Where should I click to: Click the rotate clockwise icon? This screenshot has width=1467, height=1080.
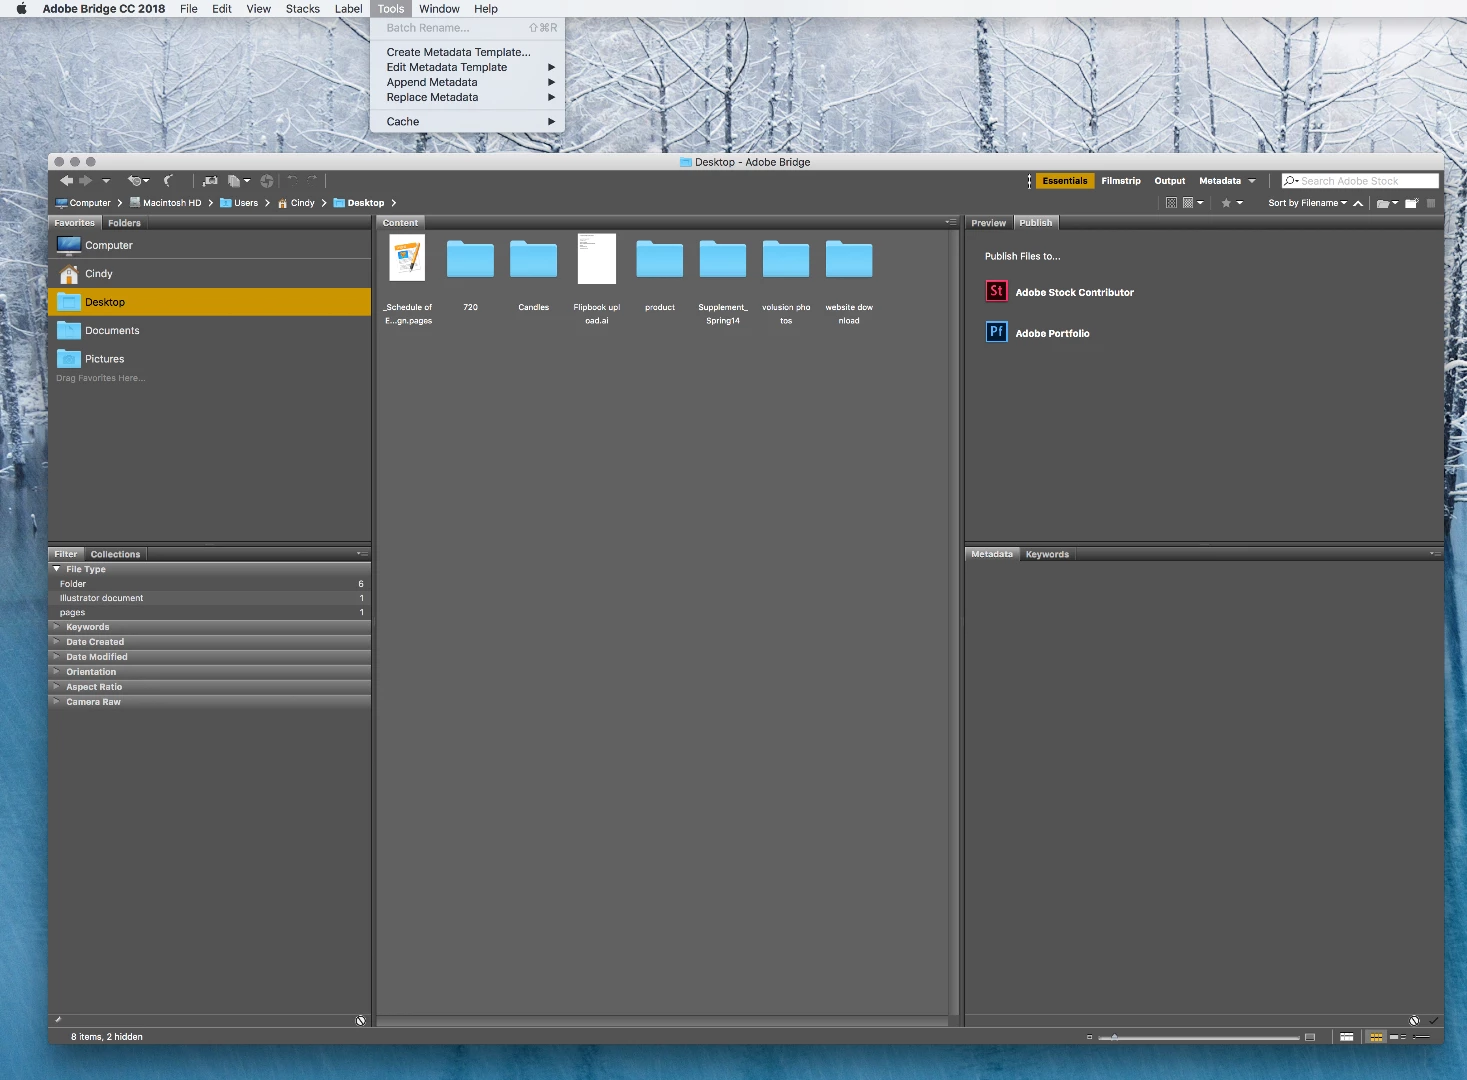click(x=312, y=180)
